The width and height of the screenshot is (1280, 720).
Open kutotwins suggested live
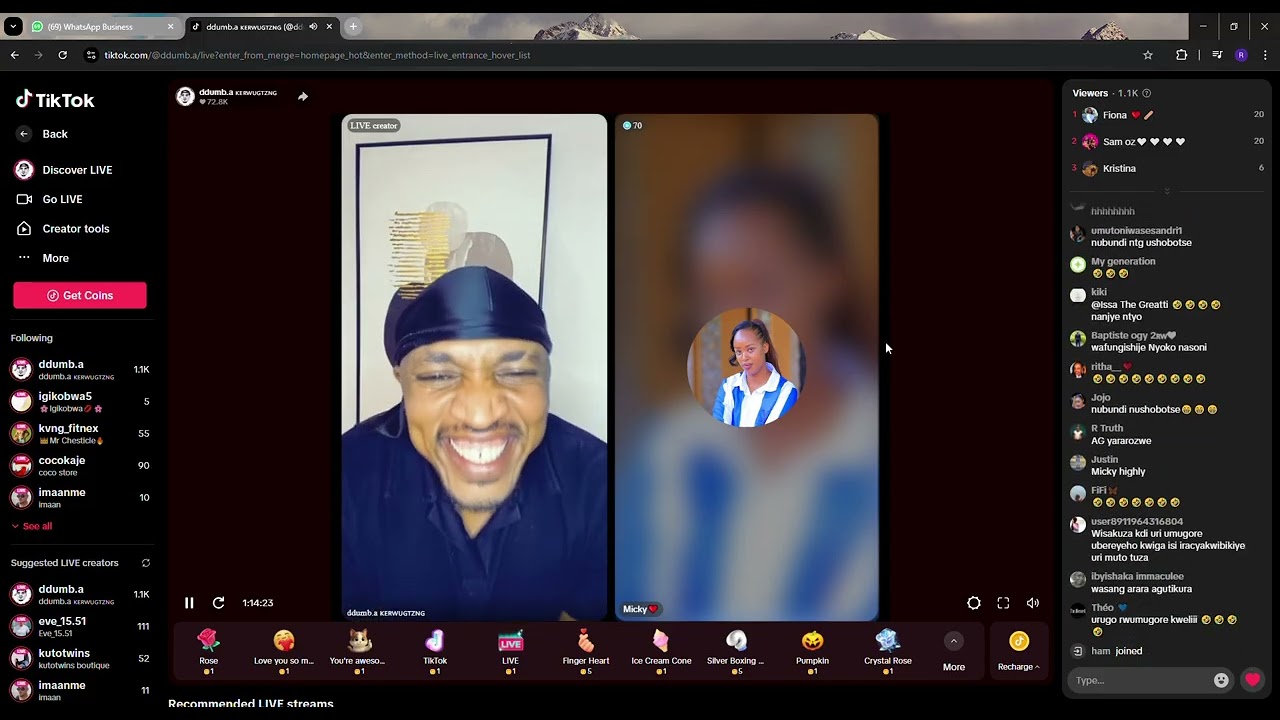pyautogui.click(x=80, y=658)
